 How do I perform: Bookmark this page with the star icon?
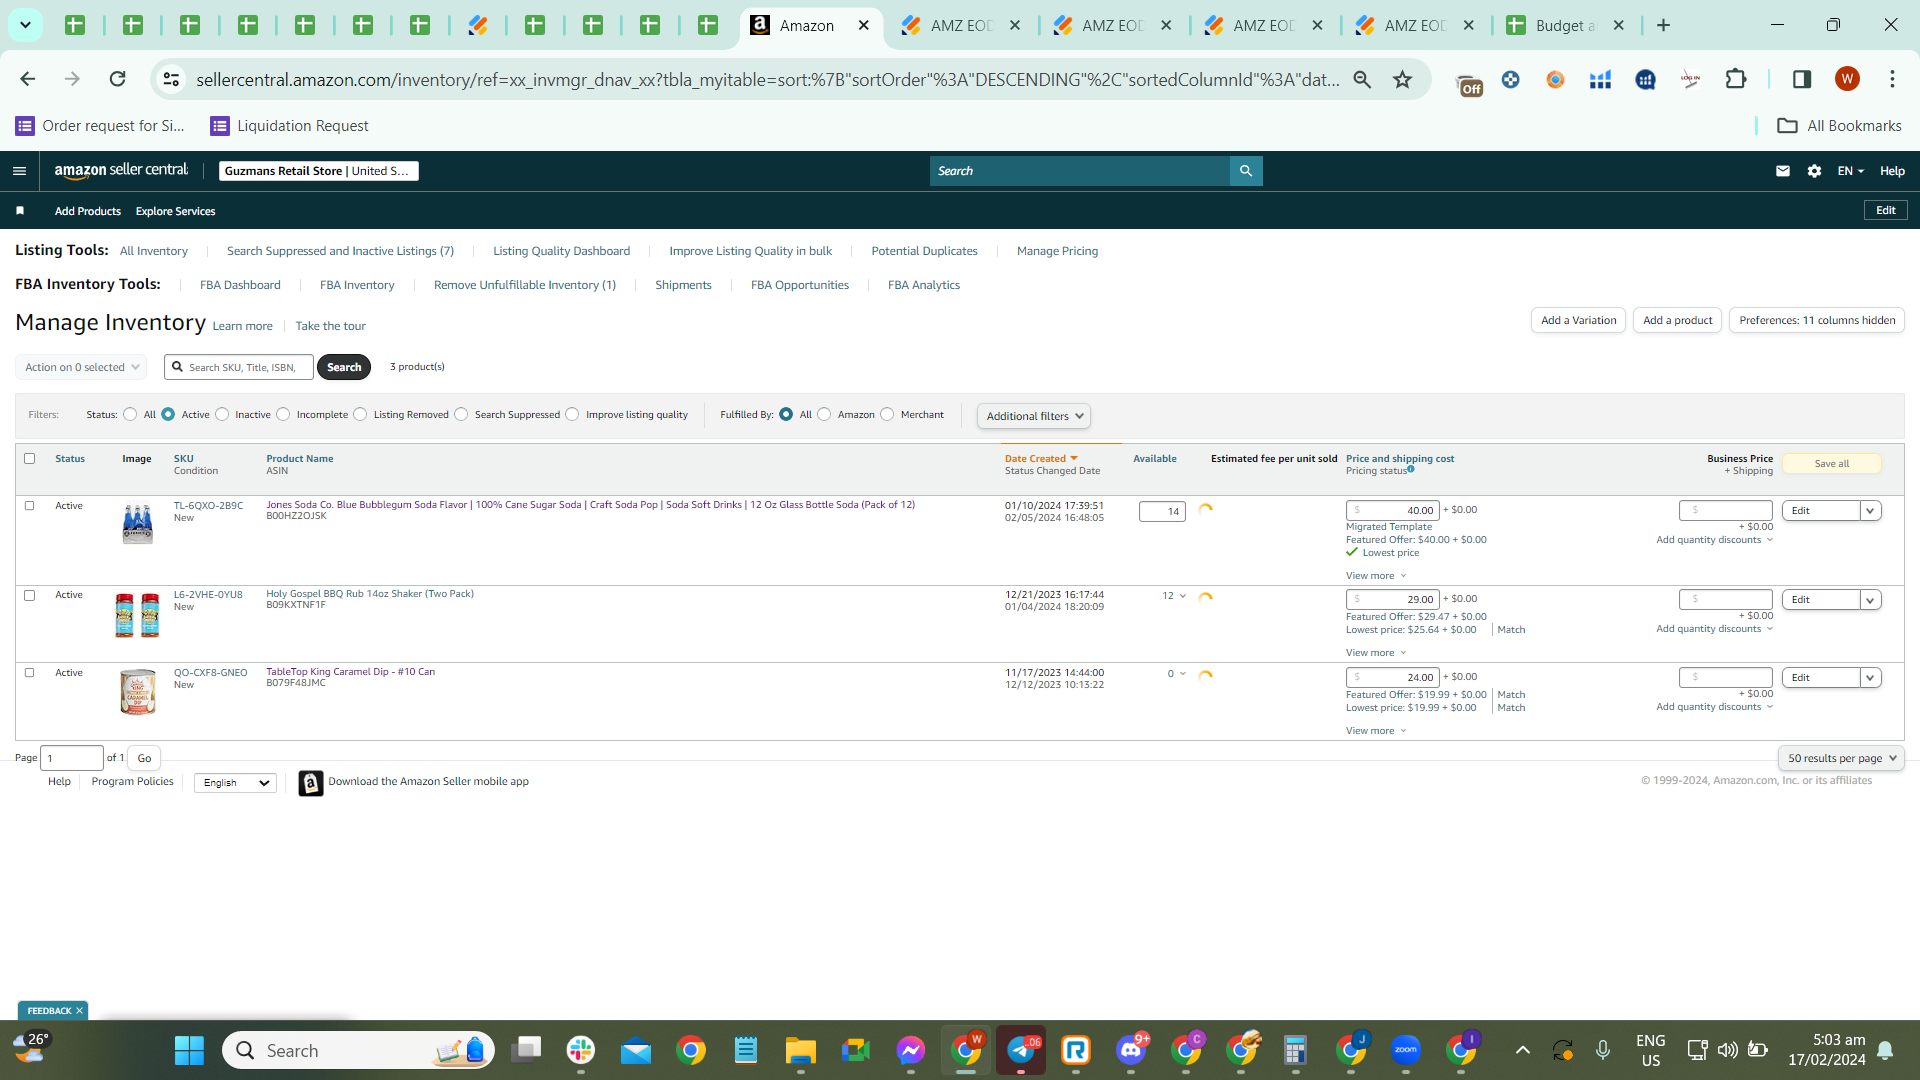(1403, 79)
